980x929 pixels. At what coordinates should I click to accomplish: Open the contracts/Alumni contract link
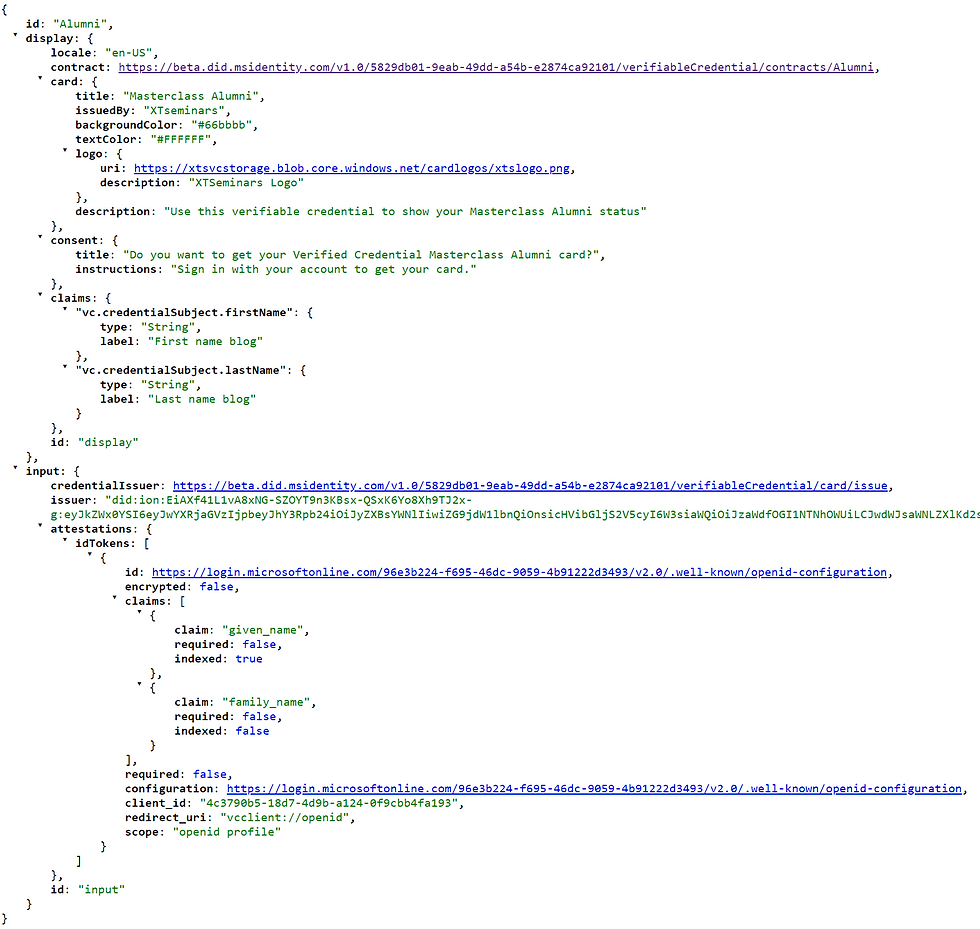pos(496,68)
